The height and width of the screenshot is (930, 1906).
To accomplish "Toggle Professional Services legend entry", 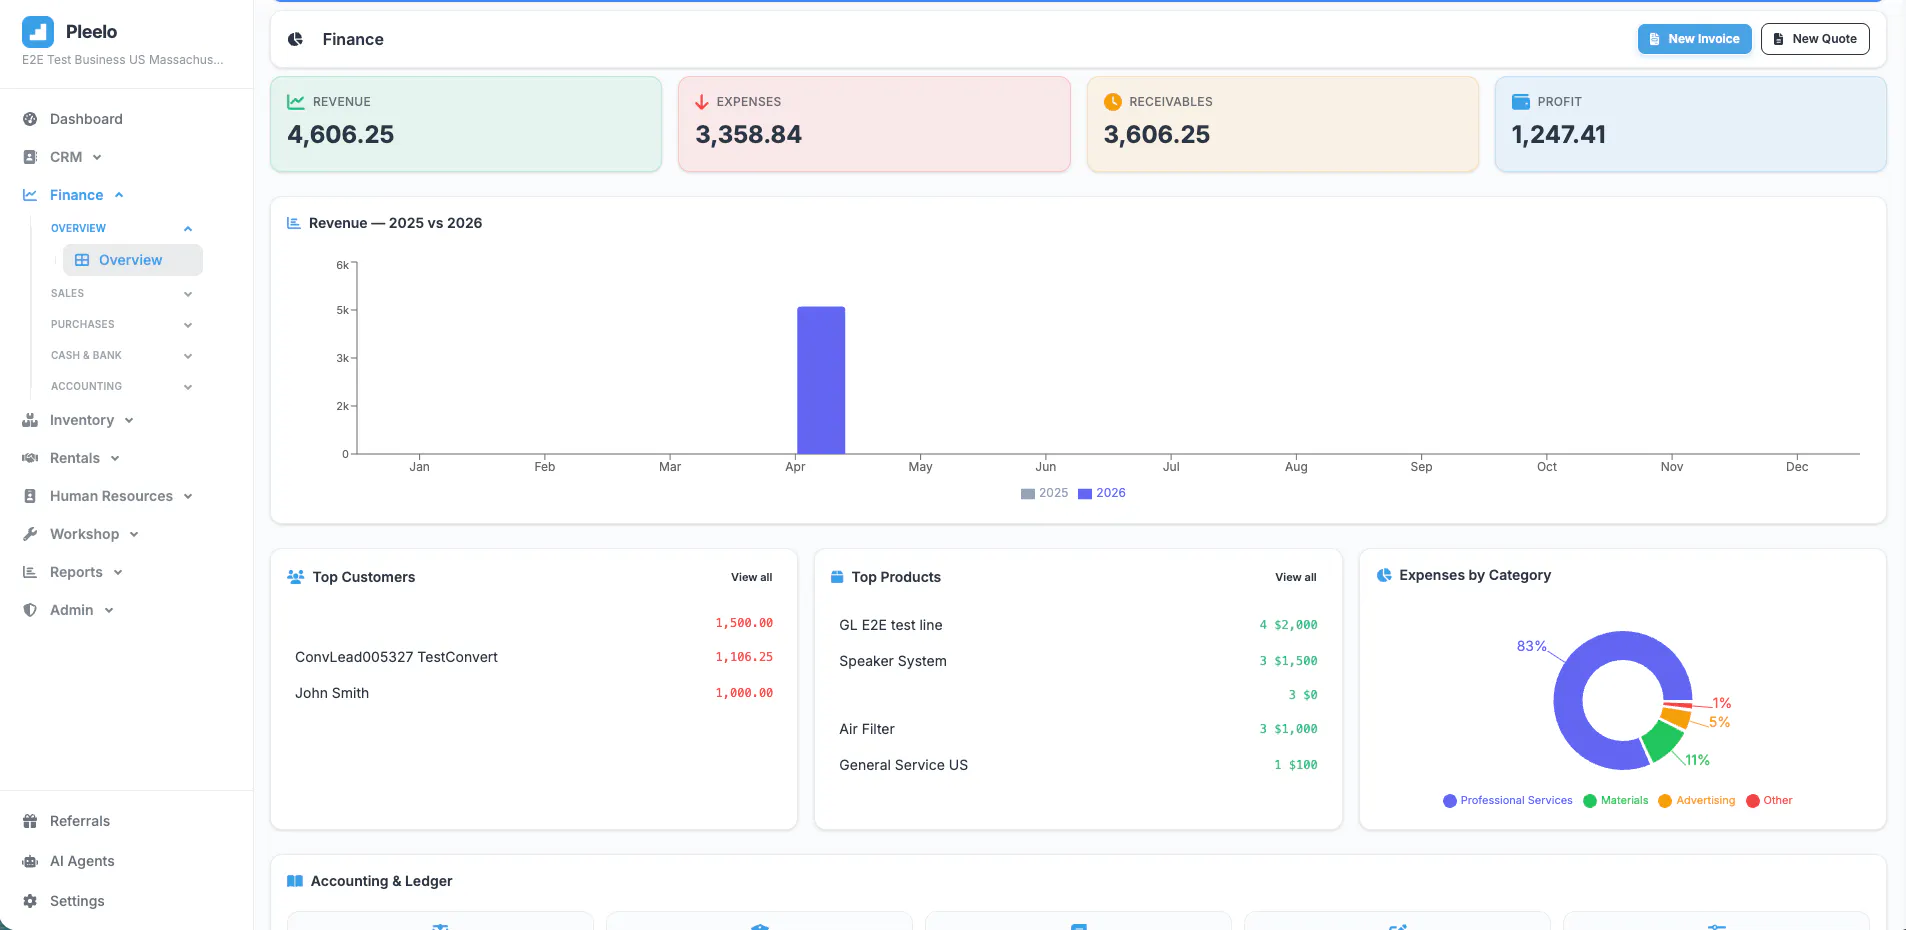I will (1508, 801).
